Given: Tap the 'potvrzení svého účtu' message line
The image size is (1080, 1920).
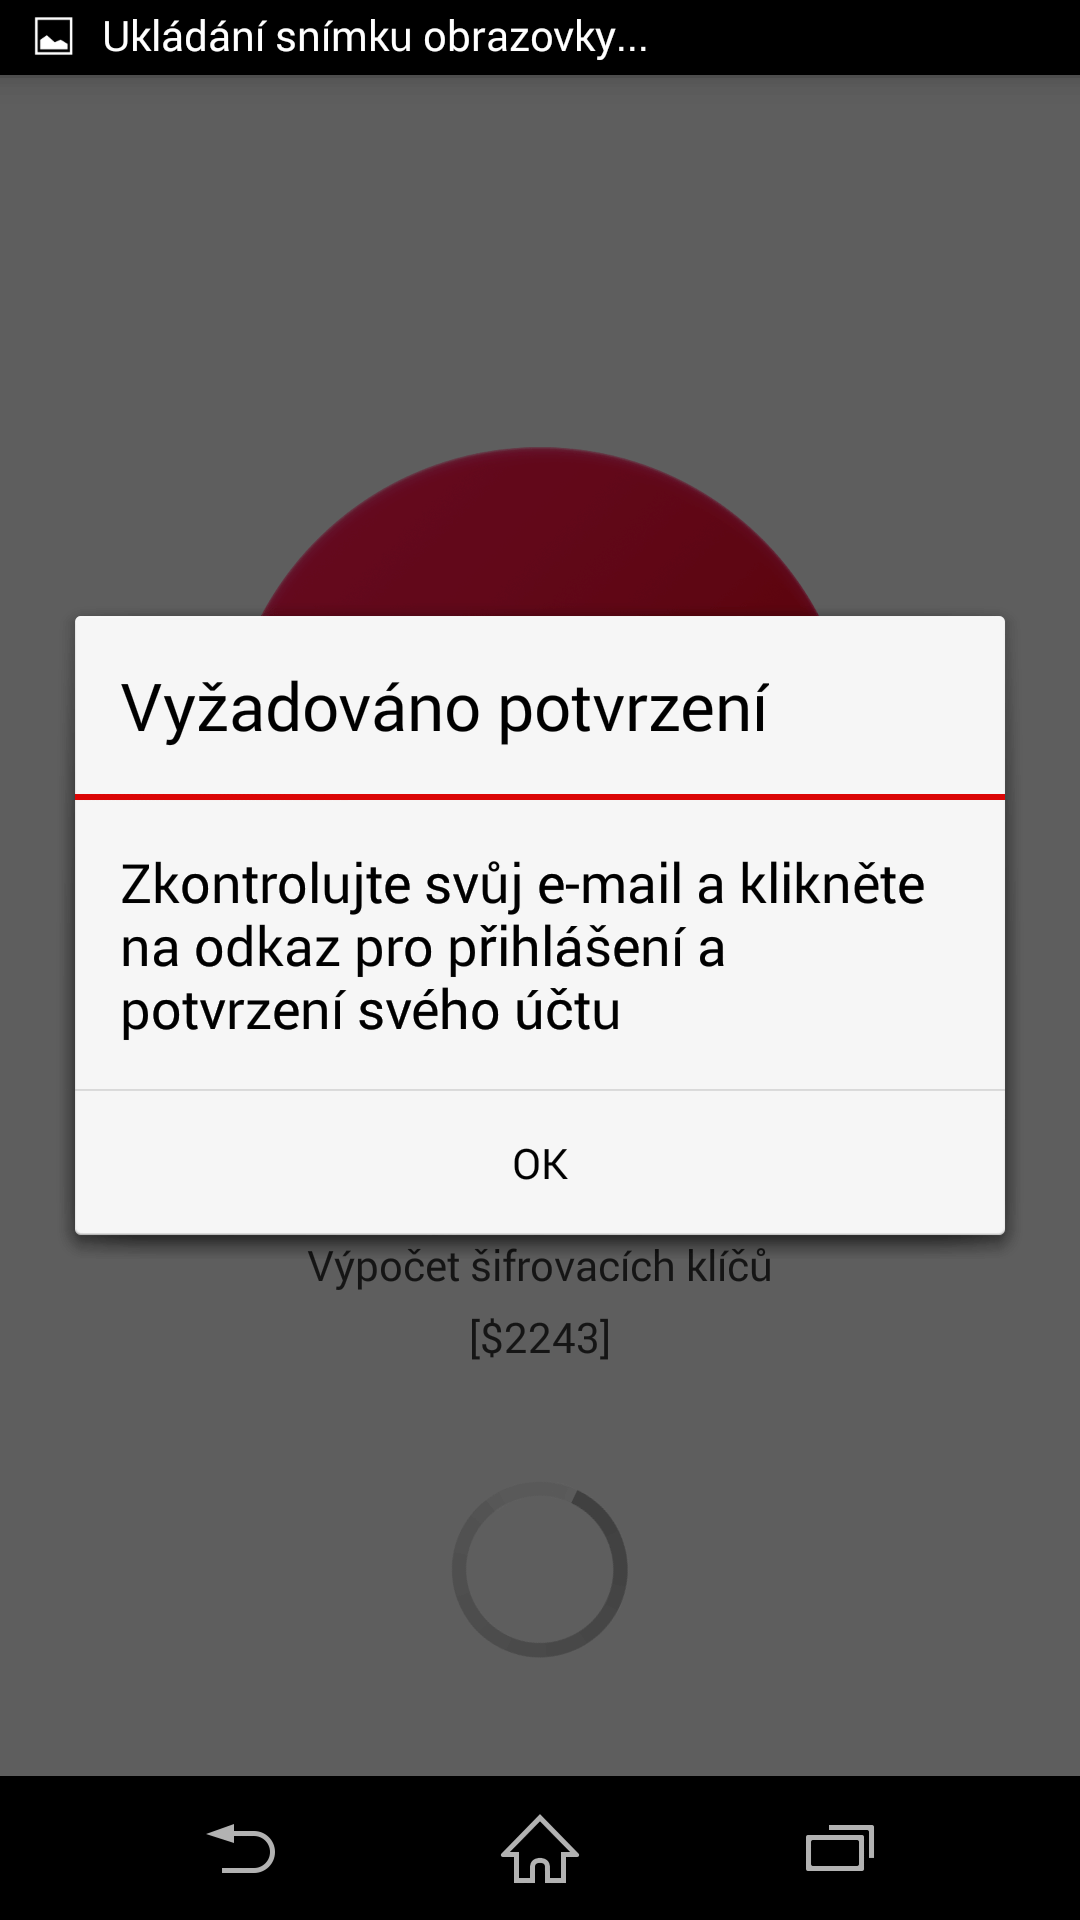Looking at the screenshot, I should (x=371, y=1011).
